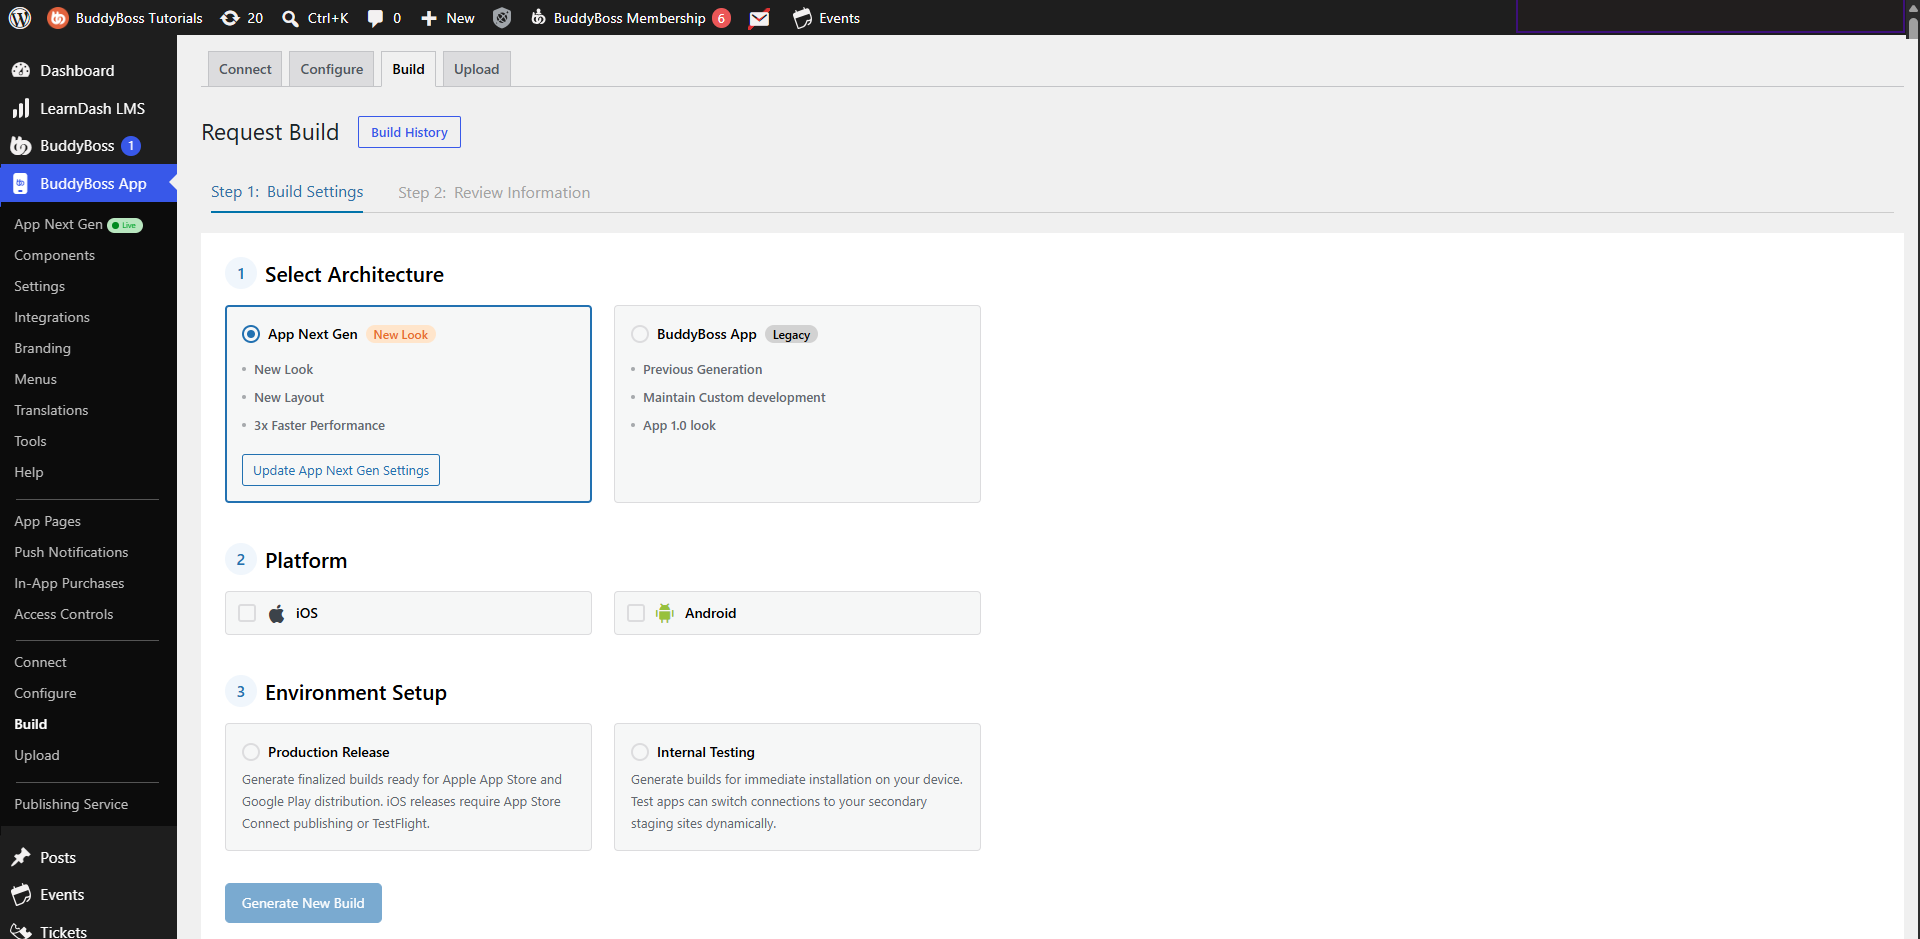1920x939 pixels.
Task: Click the BuddyBoss Membership 6 notification badge
Action: (721, 18)
